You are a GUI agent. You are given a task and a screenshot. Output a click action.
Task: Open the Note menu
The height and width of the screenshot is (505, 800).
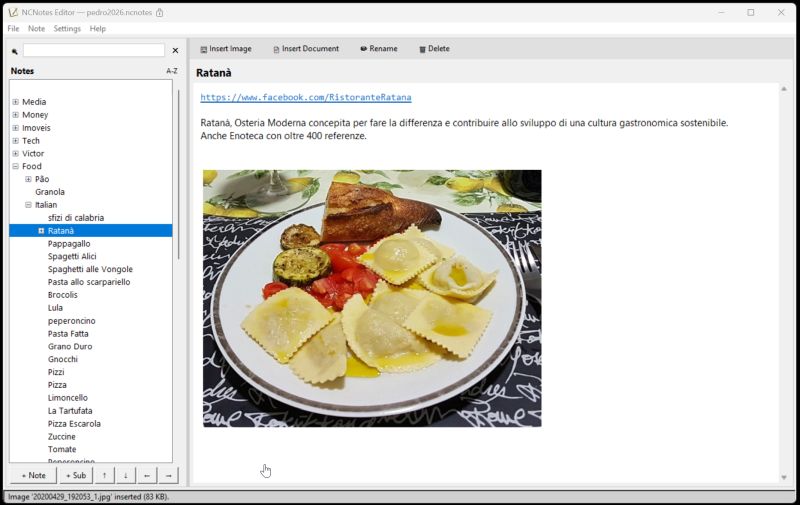tap(36, 29)
